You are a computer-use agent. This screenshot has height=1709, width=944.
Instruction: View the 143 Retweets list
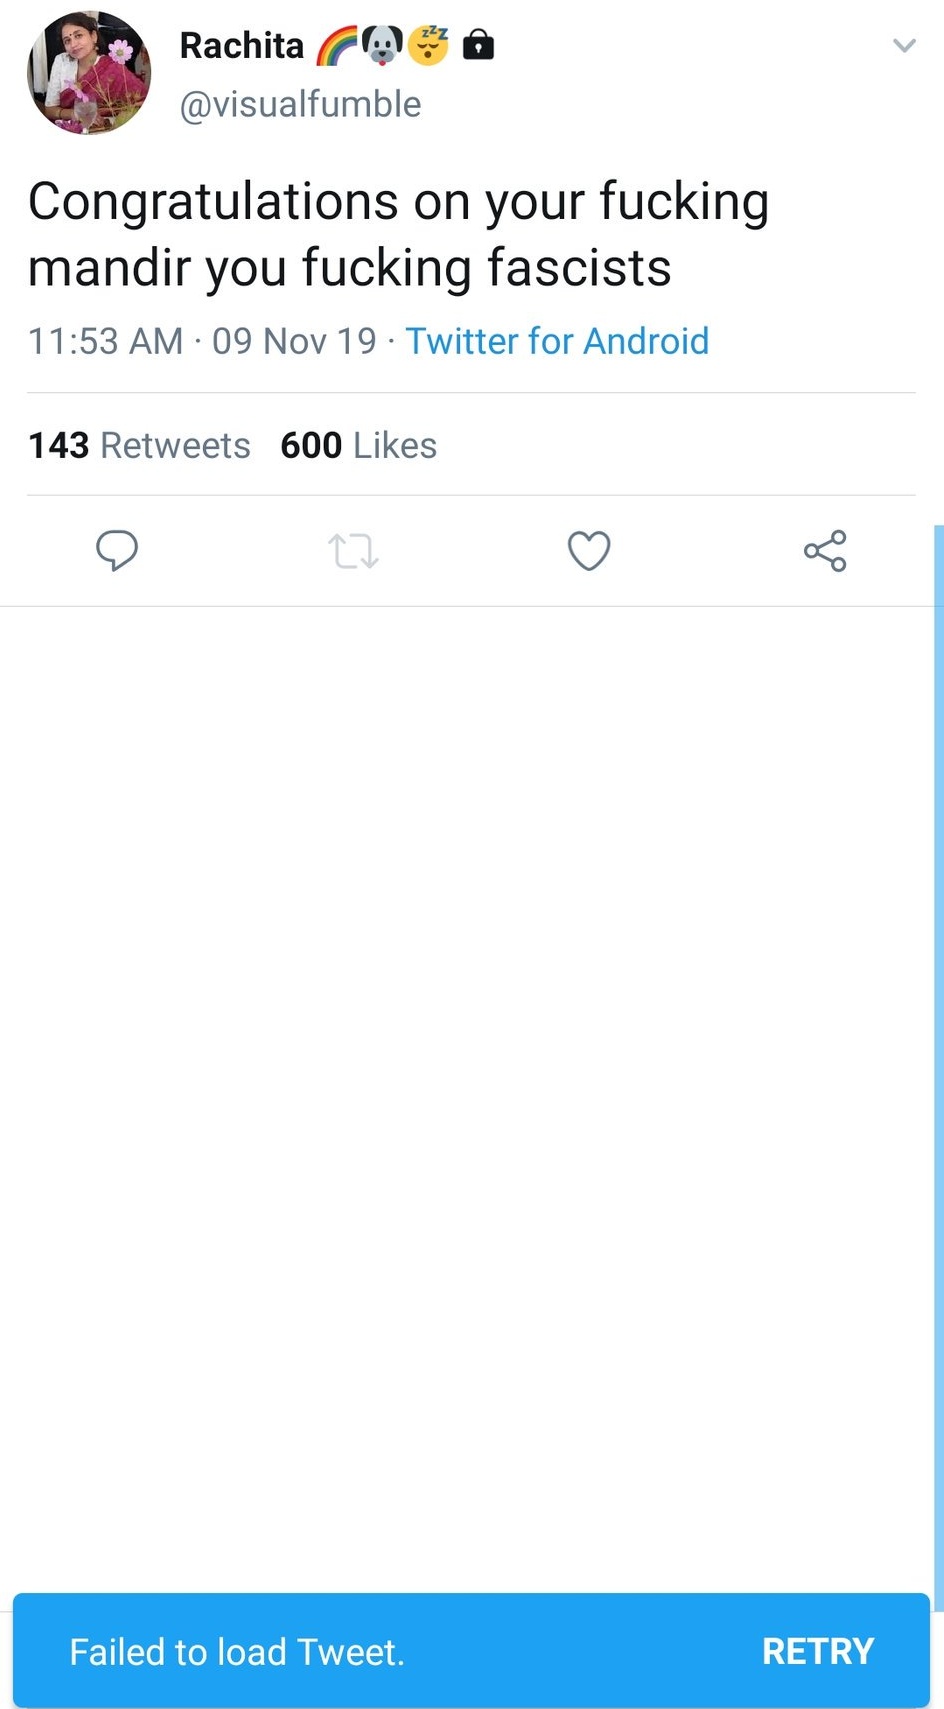pyautogui.click(x=139, y=445)
